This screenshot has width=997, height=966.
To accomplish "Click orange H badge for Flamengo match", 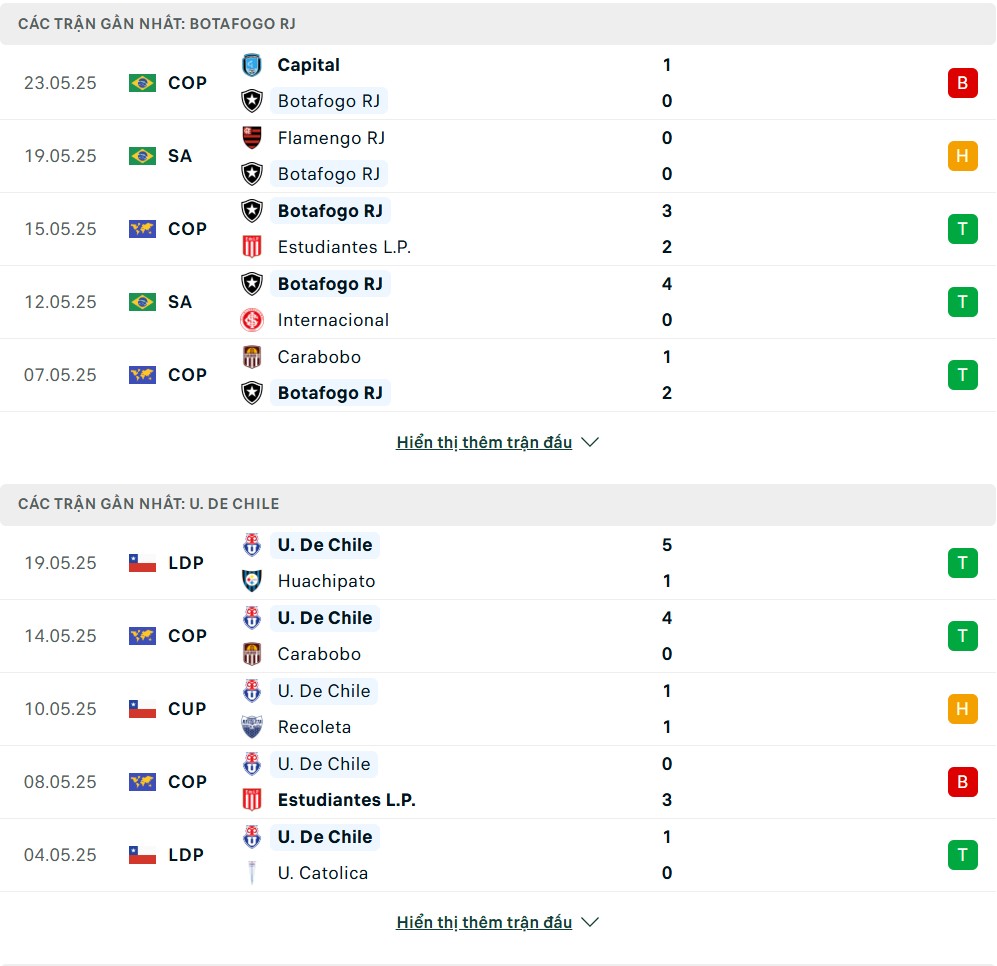I will tap(962, 156).
